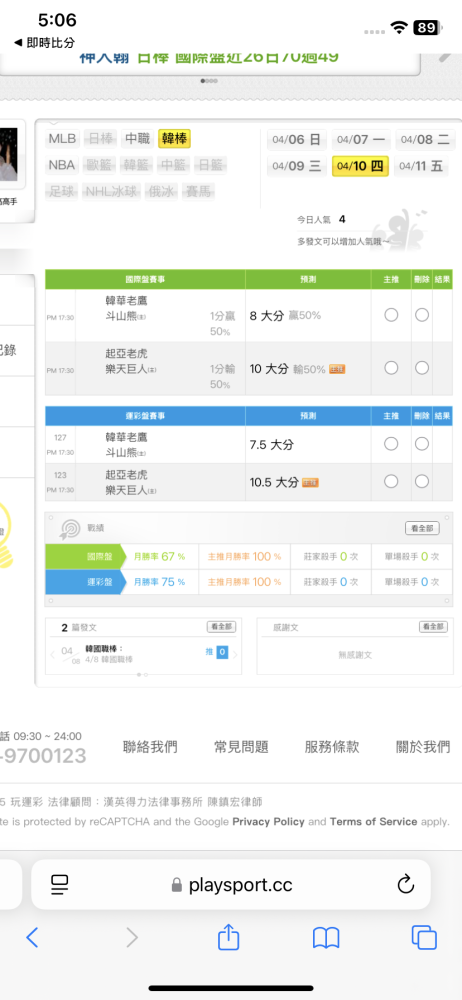
Task: Select 刪除 for 10 大分 輸50% row
Action: [x=422, y=367]
